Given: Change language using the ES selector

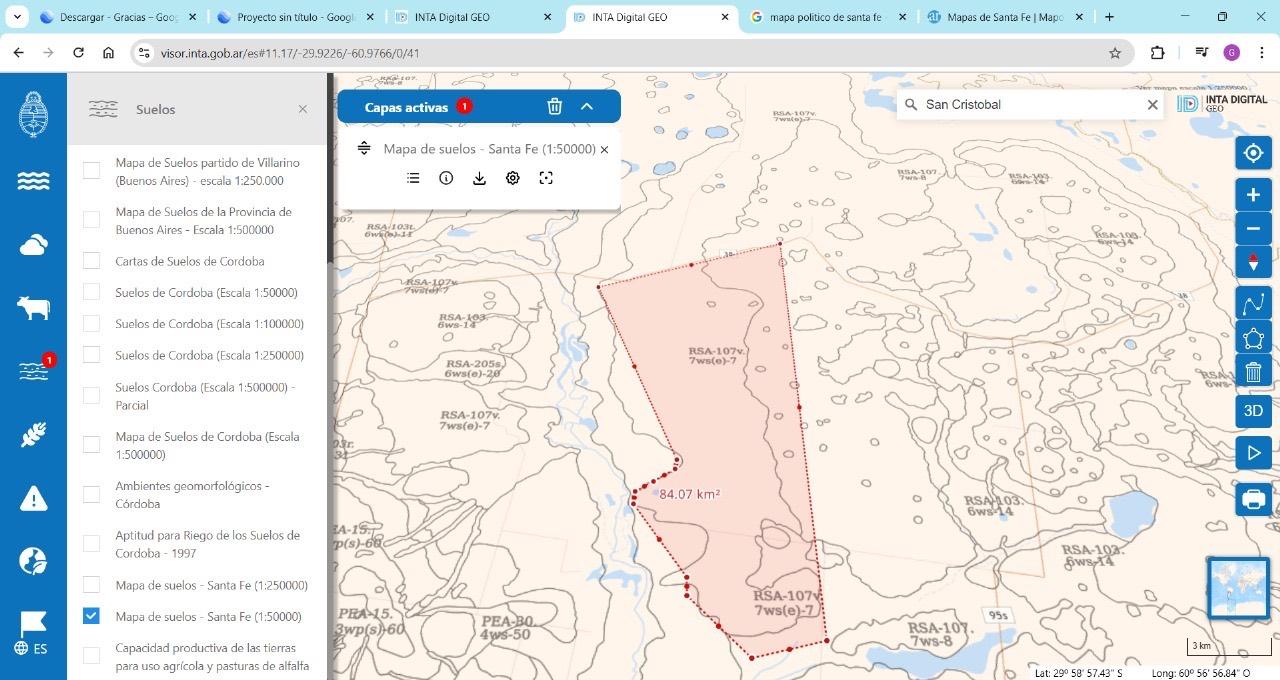Looking at the screenshot, I should click(31, 648).
